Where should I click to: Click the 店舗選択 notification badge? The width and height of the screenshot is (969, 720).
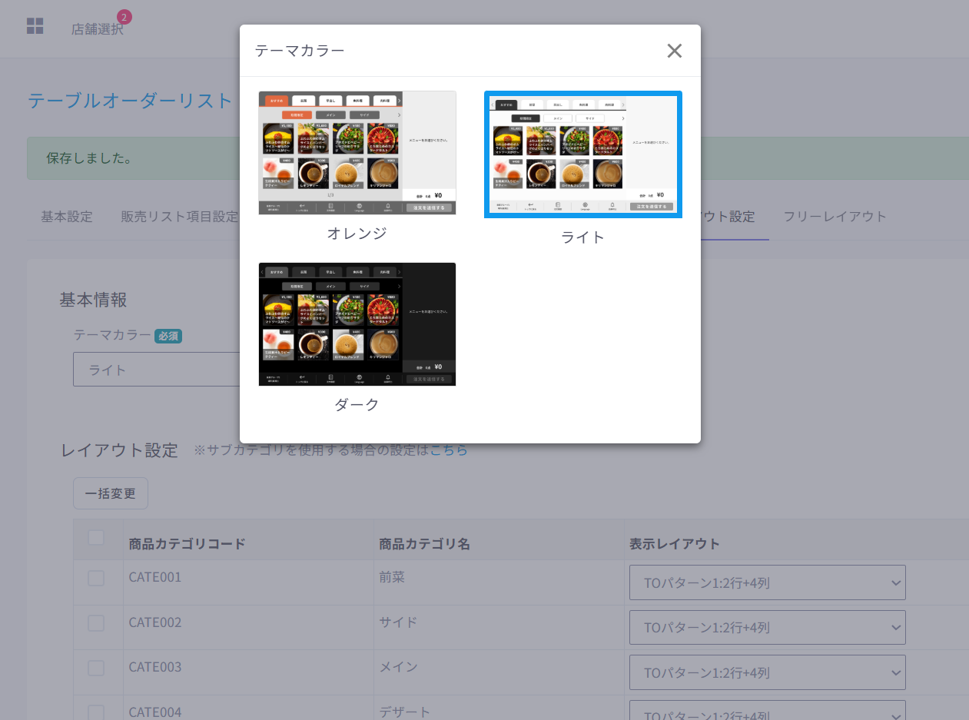point(124,17)
